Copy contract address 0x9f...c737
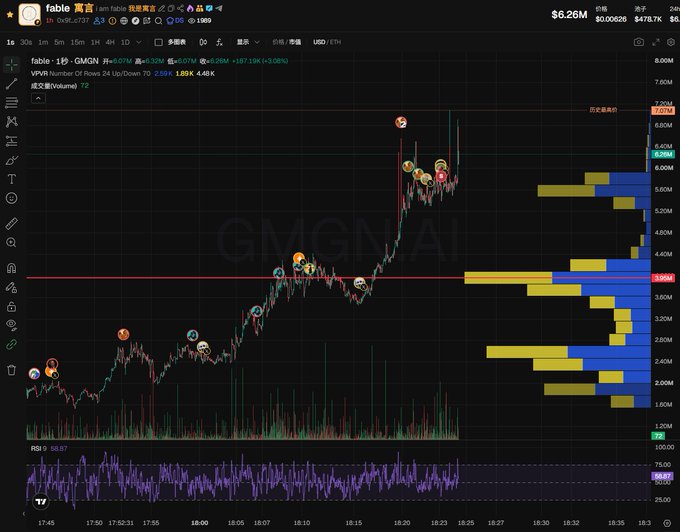Image resolution: width=680 pixels, height=532 pixels. 73,20
